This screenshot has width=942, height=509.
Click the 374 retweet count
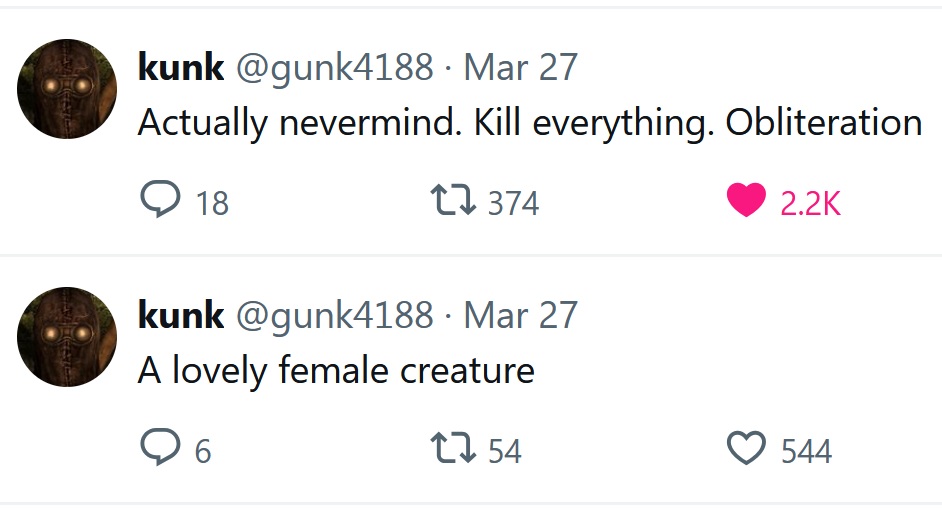pyautogui.click(x=513, y=204)
